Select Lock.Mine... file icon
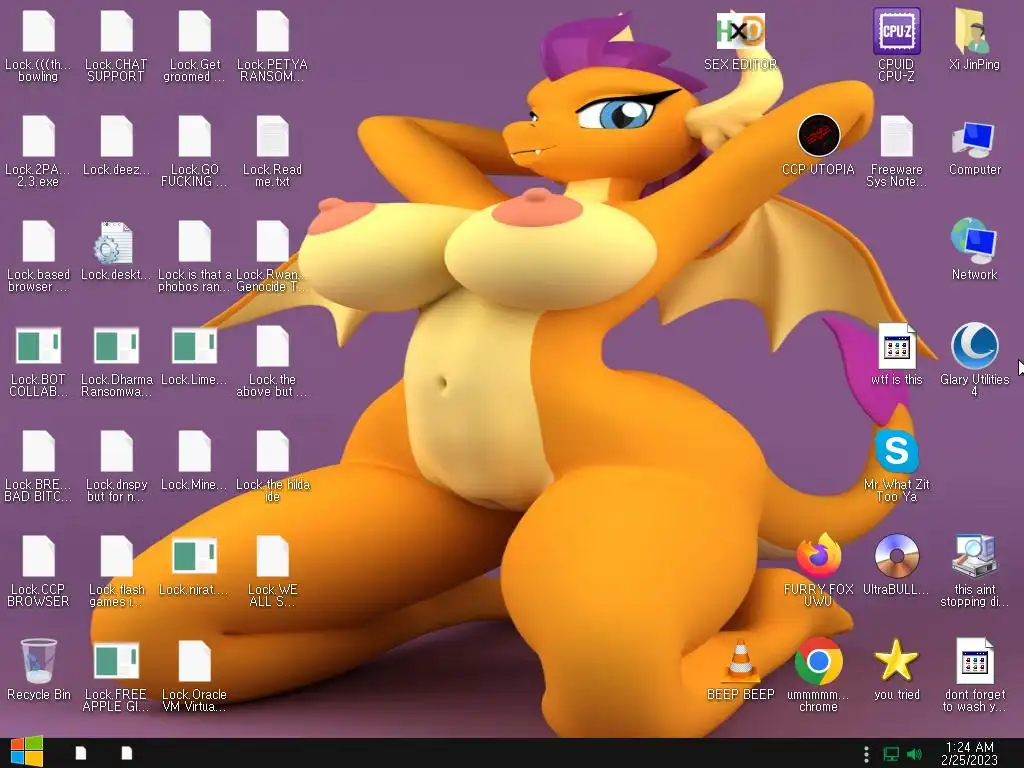The width and height of the screenshot is (1024, 768). pos(195,451)
